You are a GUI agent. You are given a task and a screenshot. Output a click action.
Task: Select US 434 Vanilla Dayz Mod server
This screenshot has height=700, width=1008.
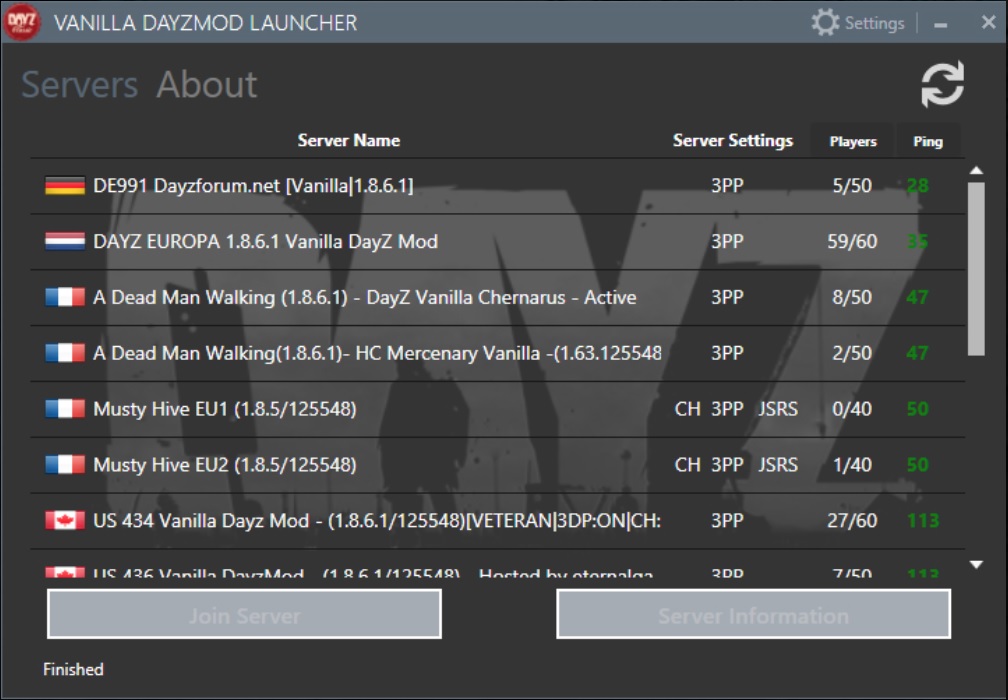(498, 520)
